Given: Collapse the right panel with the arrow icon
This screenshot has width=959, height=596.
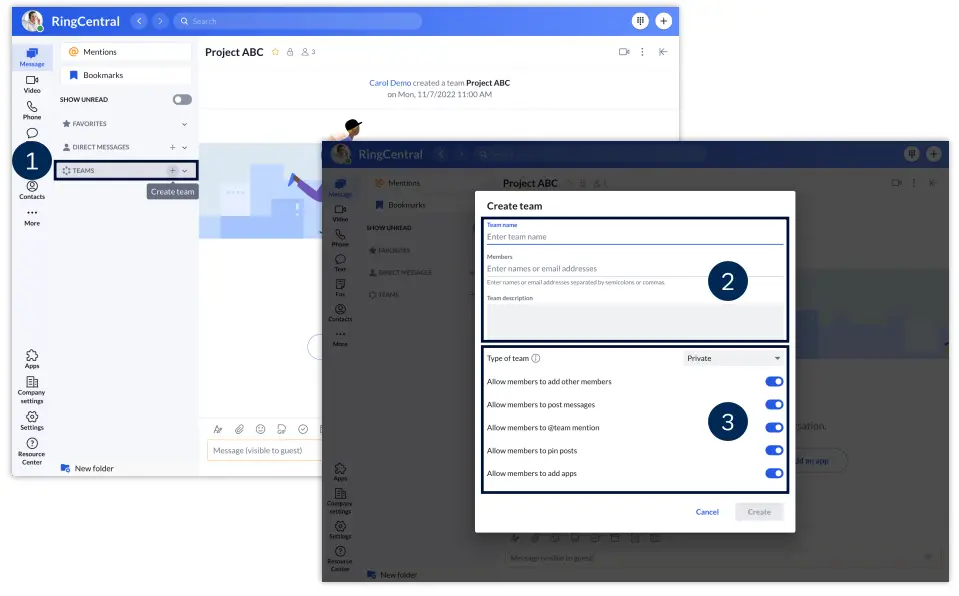Looking at the screenshot, I should tap(663, 52).
